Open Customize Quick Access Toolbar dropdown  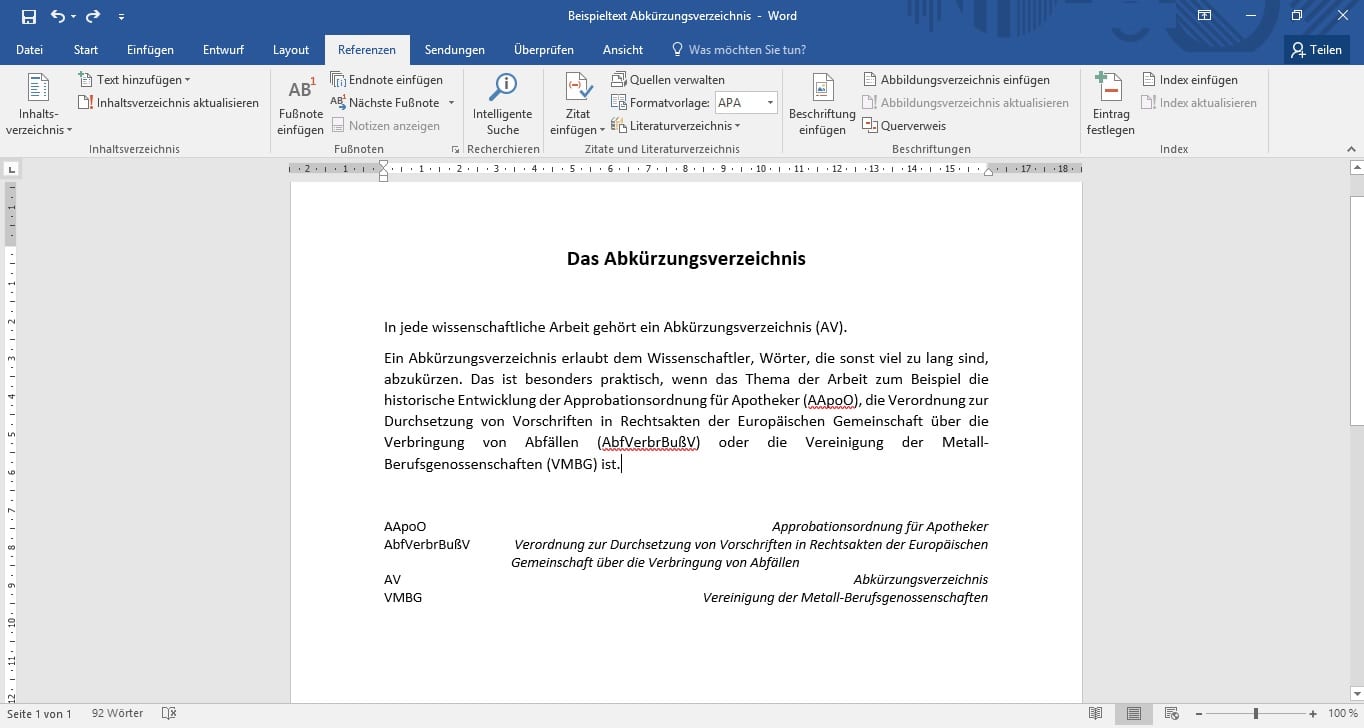coord(121,17)
